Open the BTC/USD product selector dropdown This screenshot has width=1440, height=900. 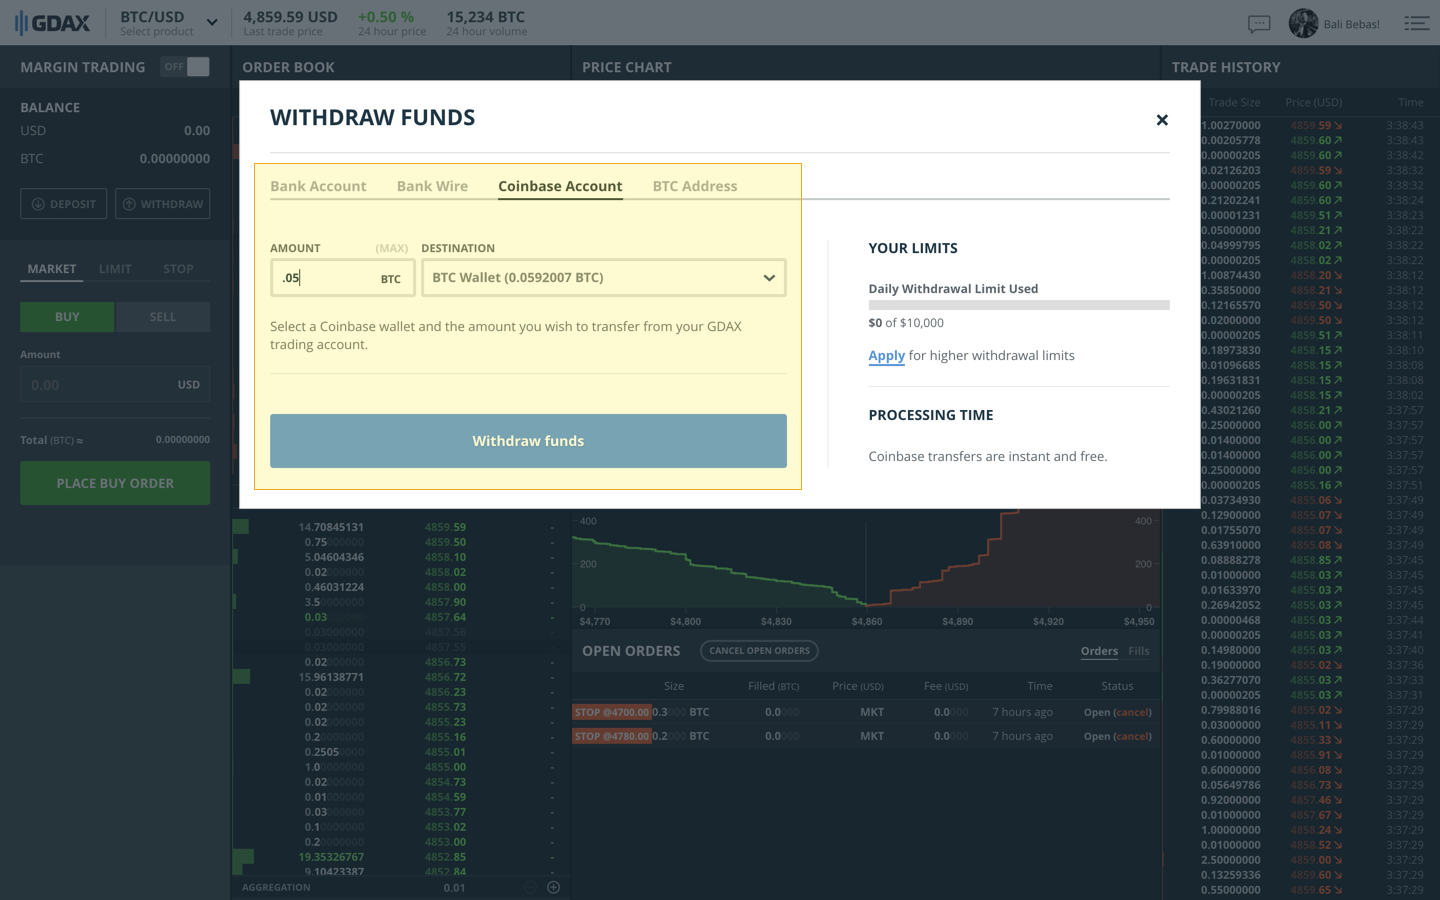[168, 23]
